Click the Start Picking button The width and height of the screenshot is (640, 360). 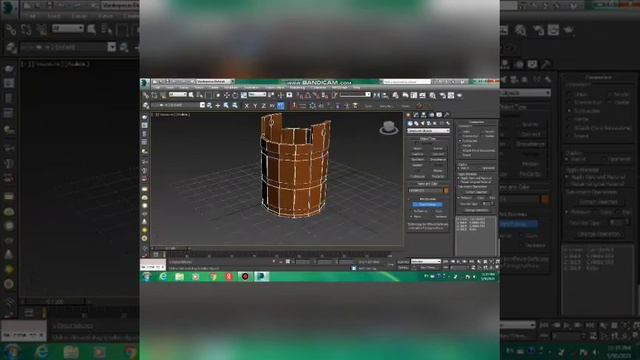point(427,204)
